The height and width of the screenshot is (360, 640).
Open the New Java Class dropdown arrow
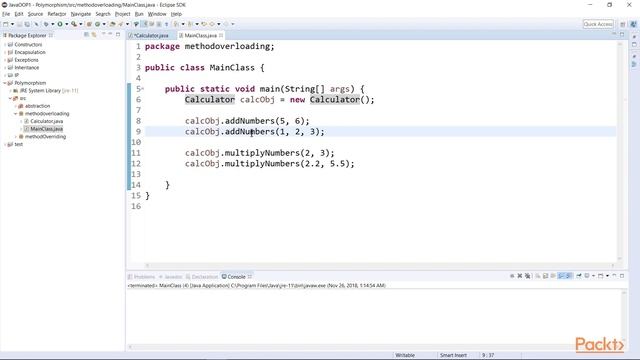[x=104, y=24]
